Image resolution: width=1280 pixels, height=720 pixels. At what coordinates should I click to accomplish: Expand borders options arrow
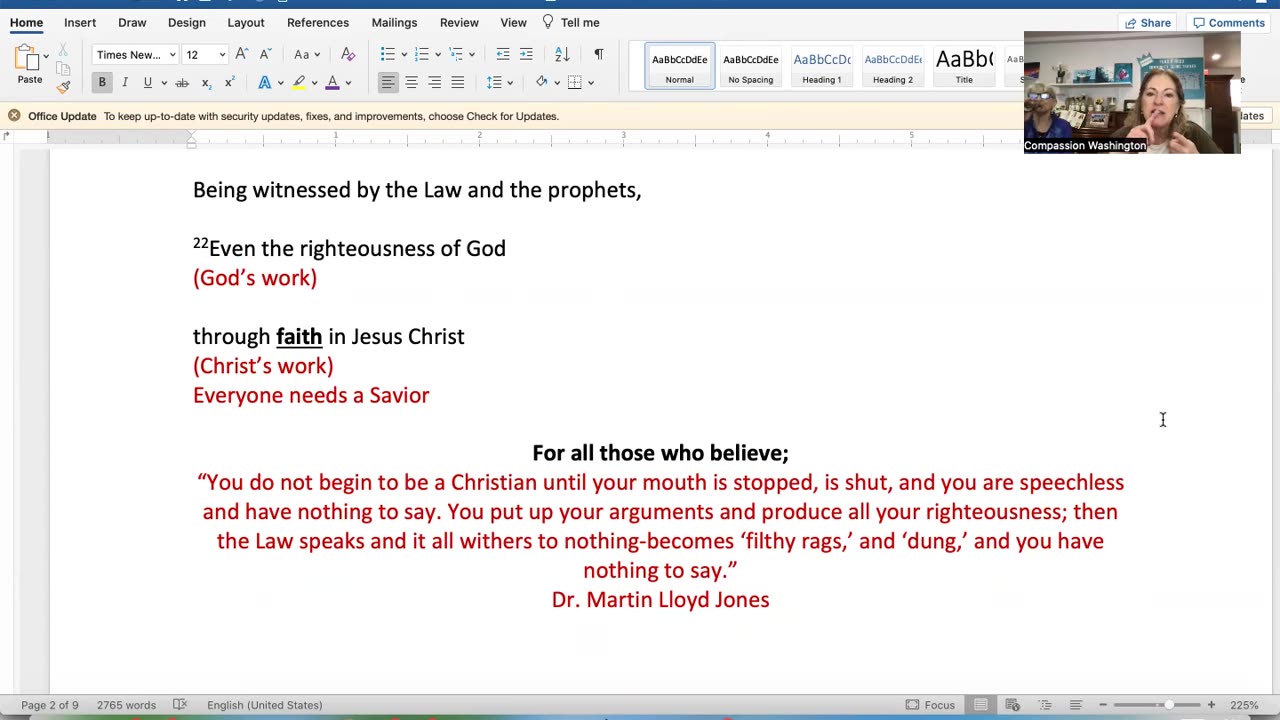click(x=591, y=83)
